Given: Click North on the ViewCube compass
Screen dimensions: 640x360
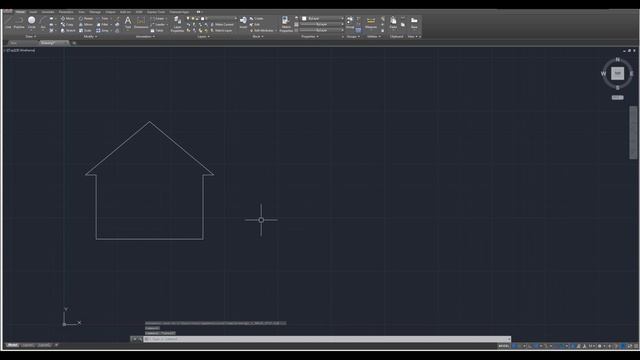Looking at the screenshot, I should pos(617,60).
